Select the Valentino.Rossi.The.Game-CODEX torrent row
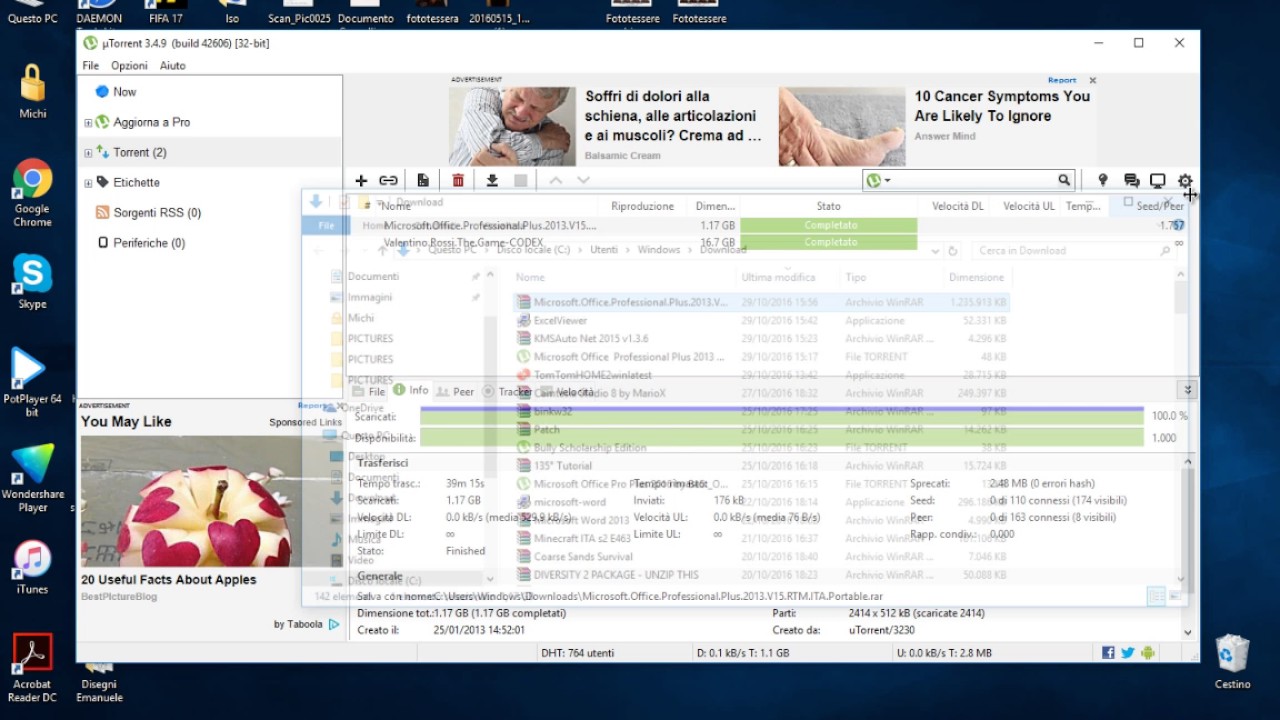Viewport: 1280px width, 720px height. pos(770,243)
